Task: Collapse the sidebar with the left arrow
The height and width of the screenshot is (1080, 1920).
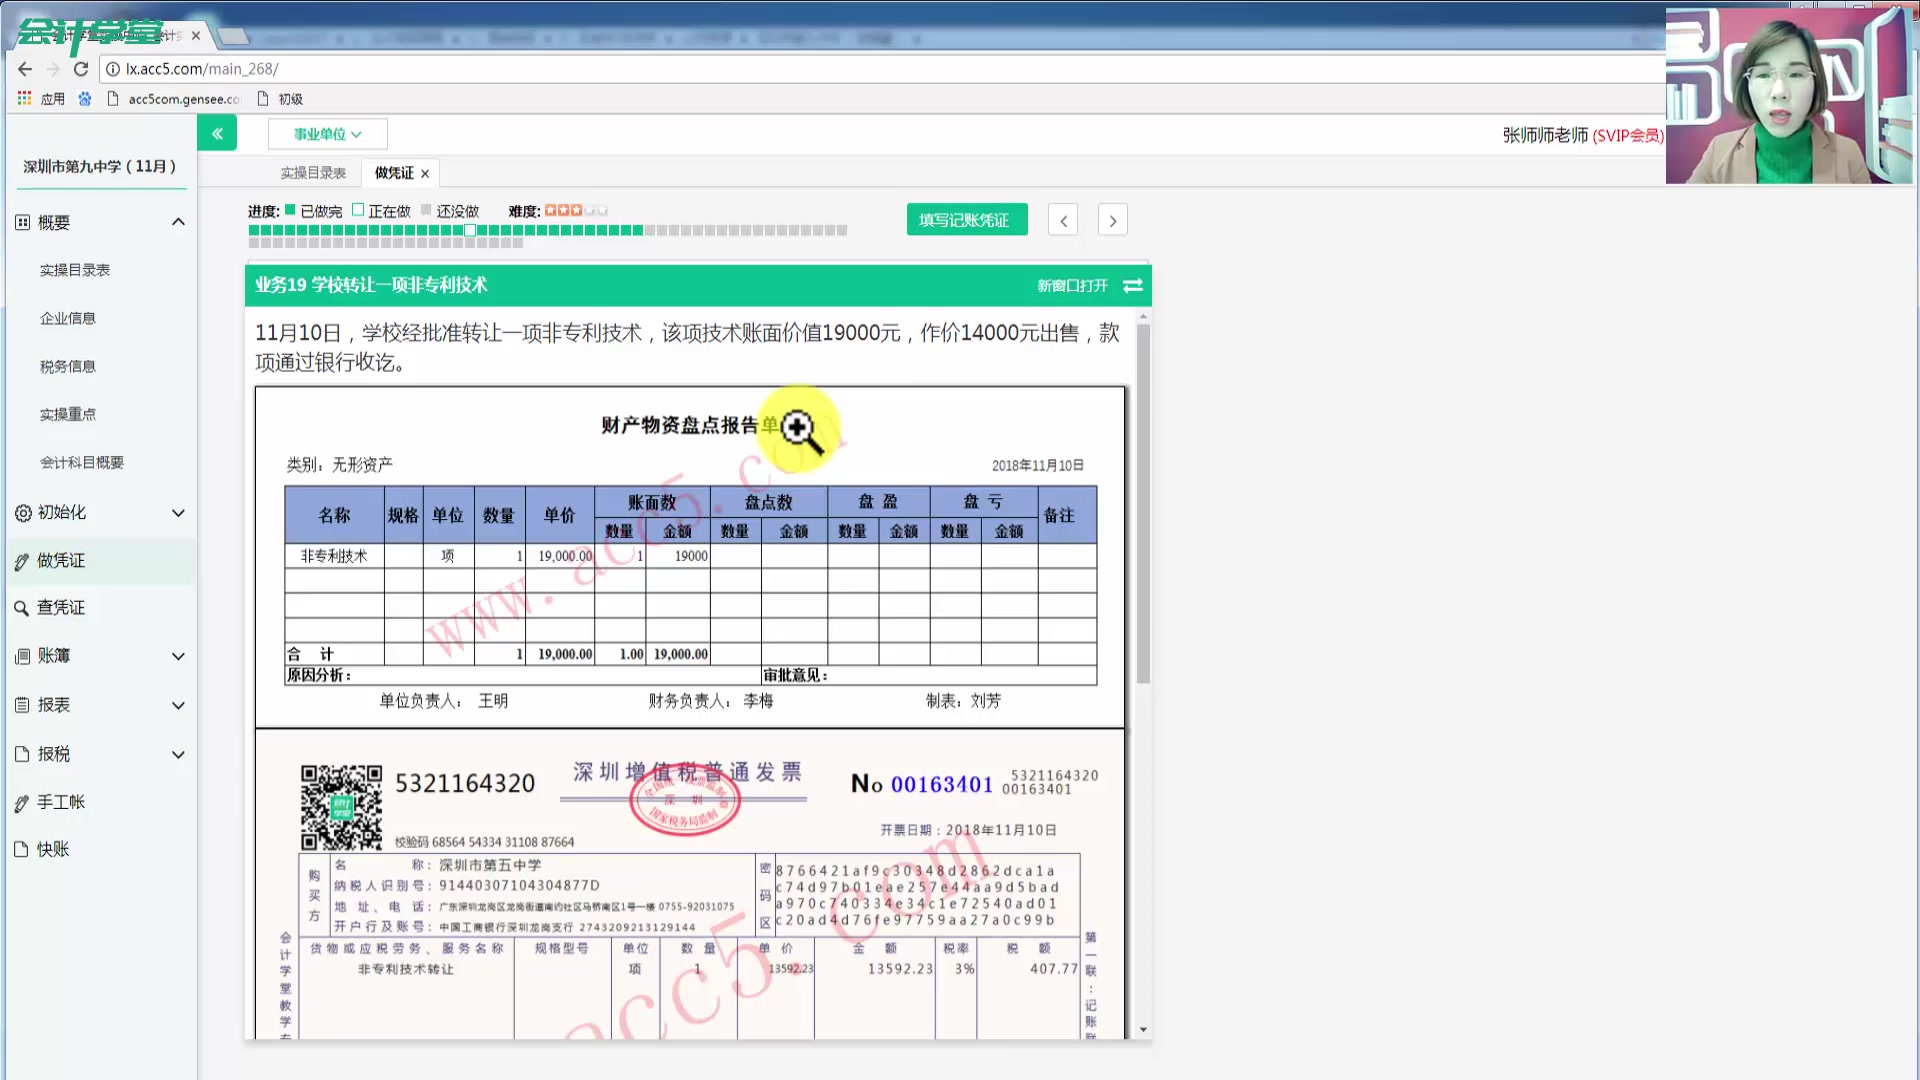Action: coord(217,132)
